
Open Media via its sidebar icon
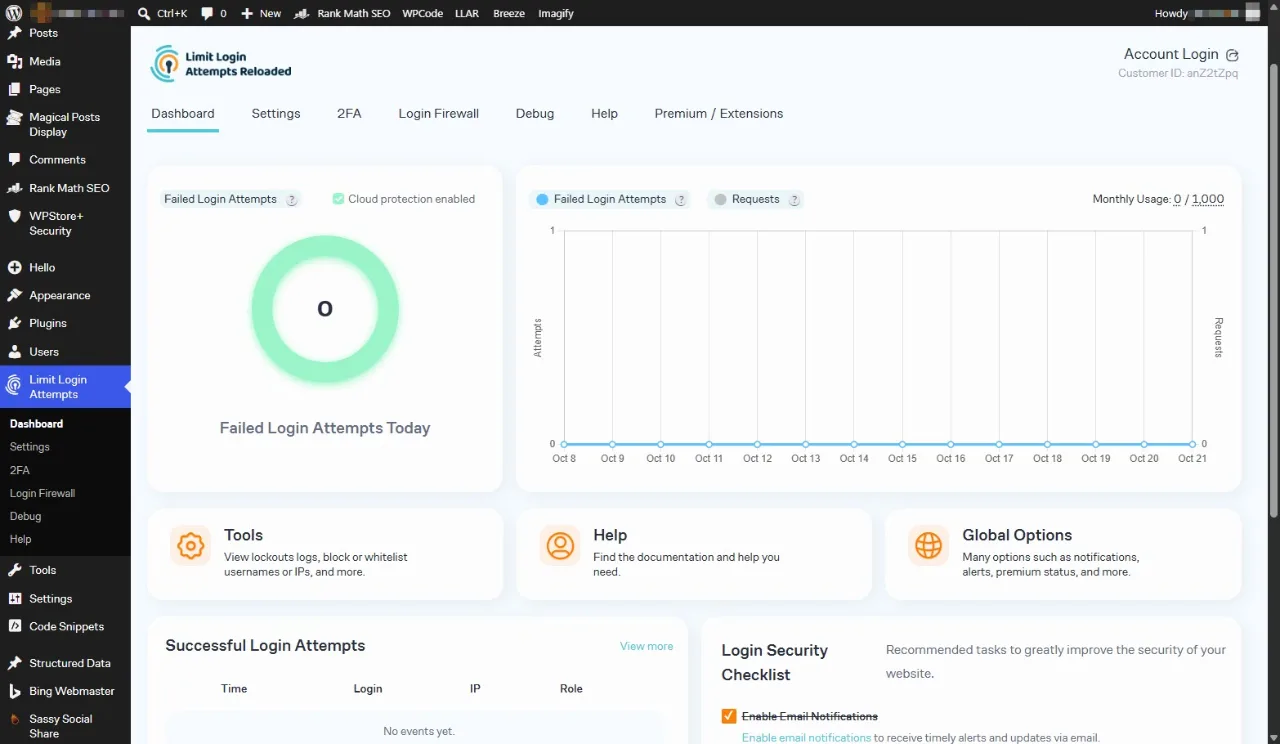point(14,61)
